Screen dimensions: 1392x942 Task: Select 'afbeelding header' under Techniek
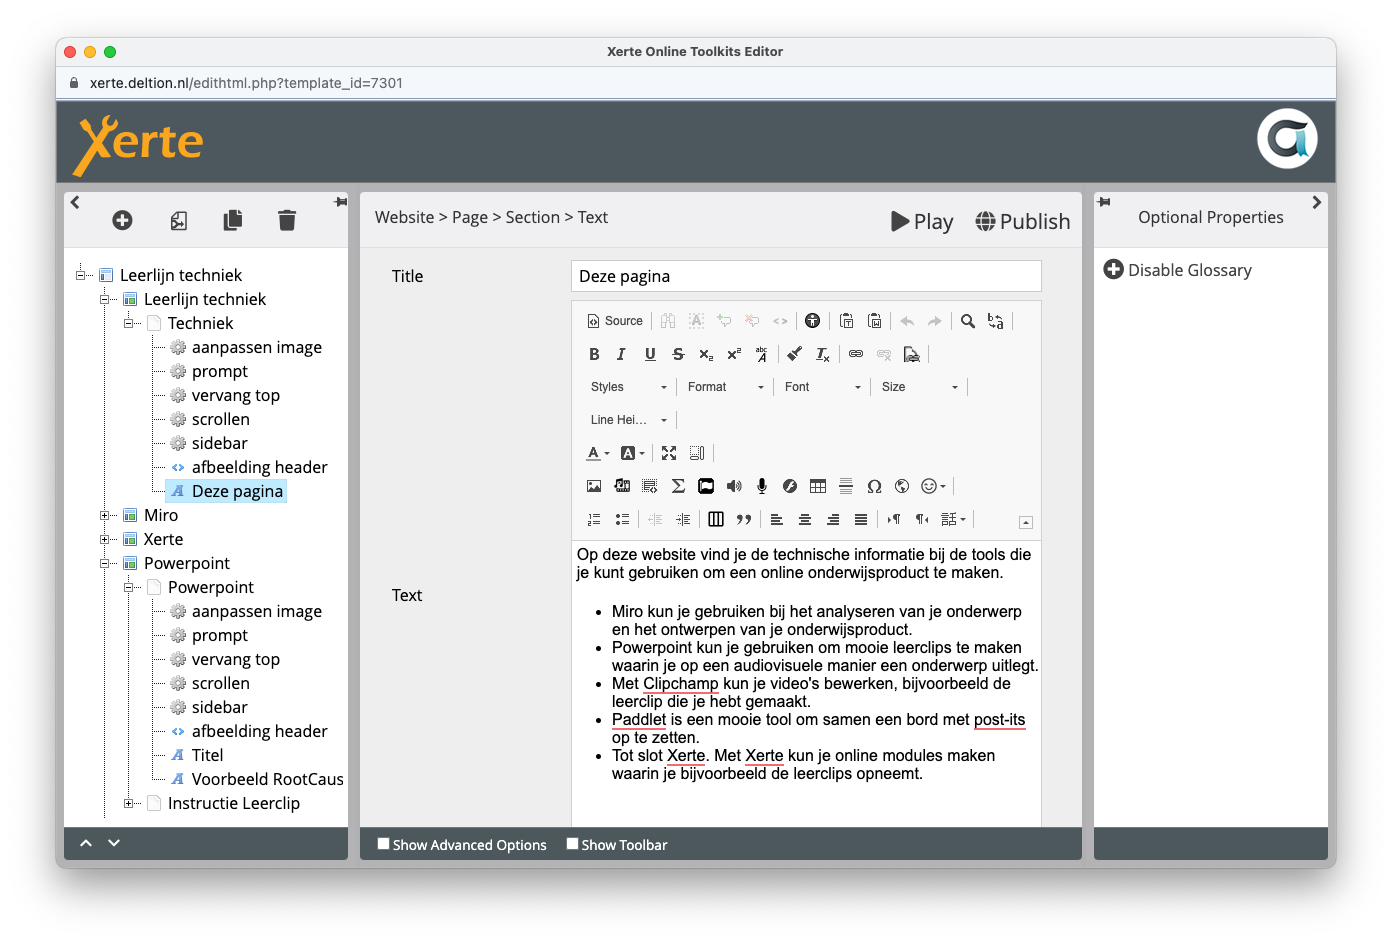coord(259,467)
